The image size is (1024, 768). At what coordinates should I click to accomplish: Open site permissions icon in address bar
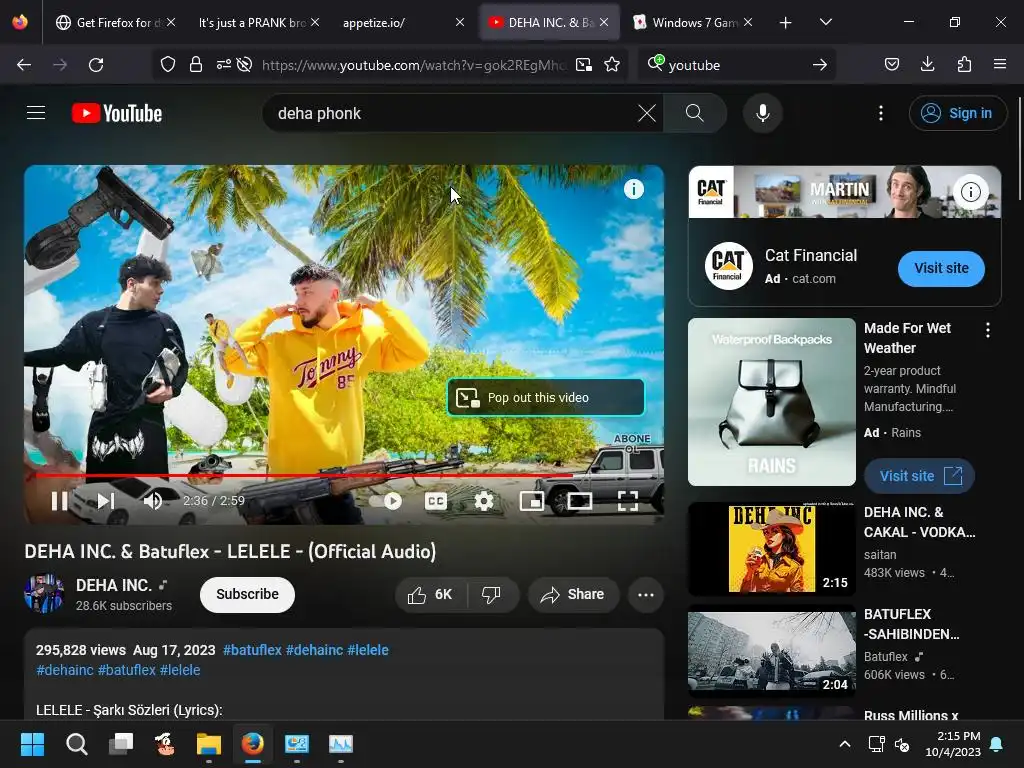pyautogui.click(x=223, y=65)
